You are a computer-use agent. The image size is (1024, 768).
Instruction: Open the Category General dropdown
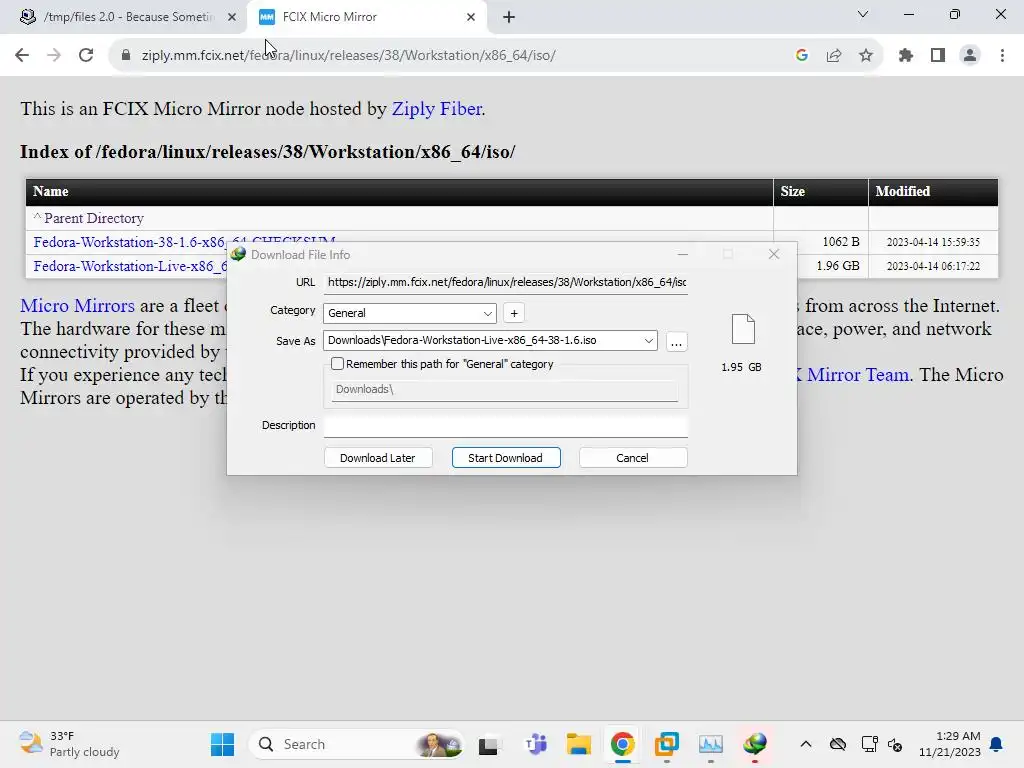409,313
